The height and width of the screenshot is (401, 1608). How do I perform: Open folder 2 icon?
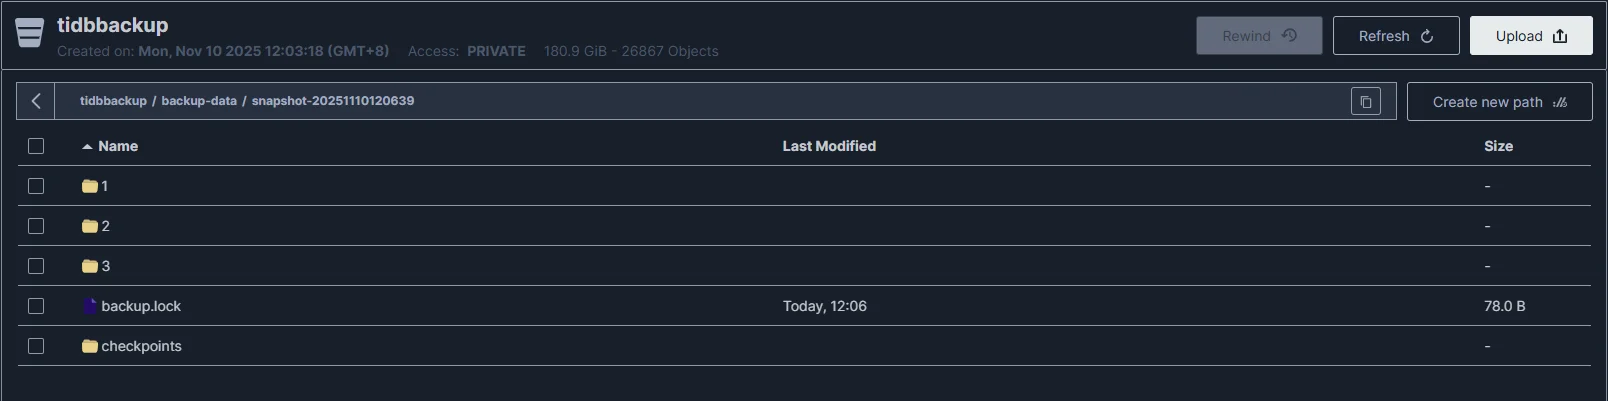90,226
